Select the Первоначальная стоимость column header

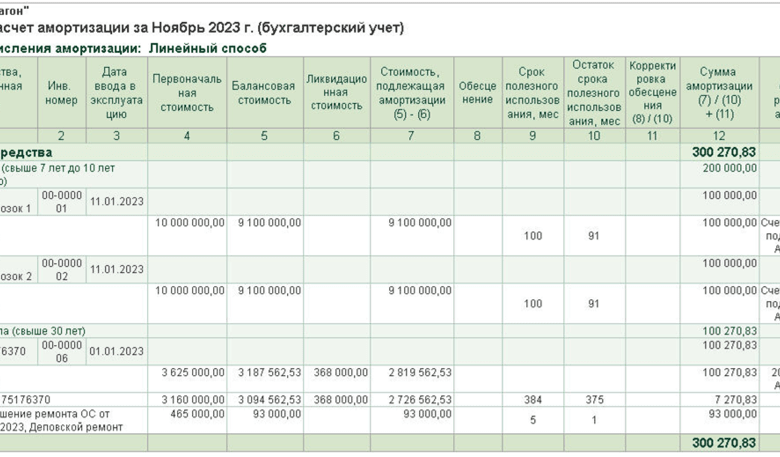(x=187, y=92)
